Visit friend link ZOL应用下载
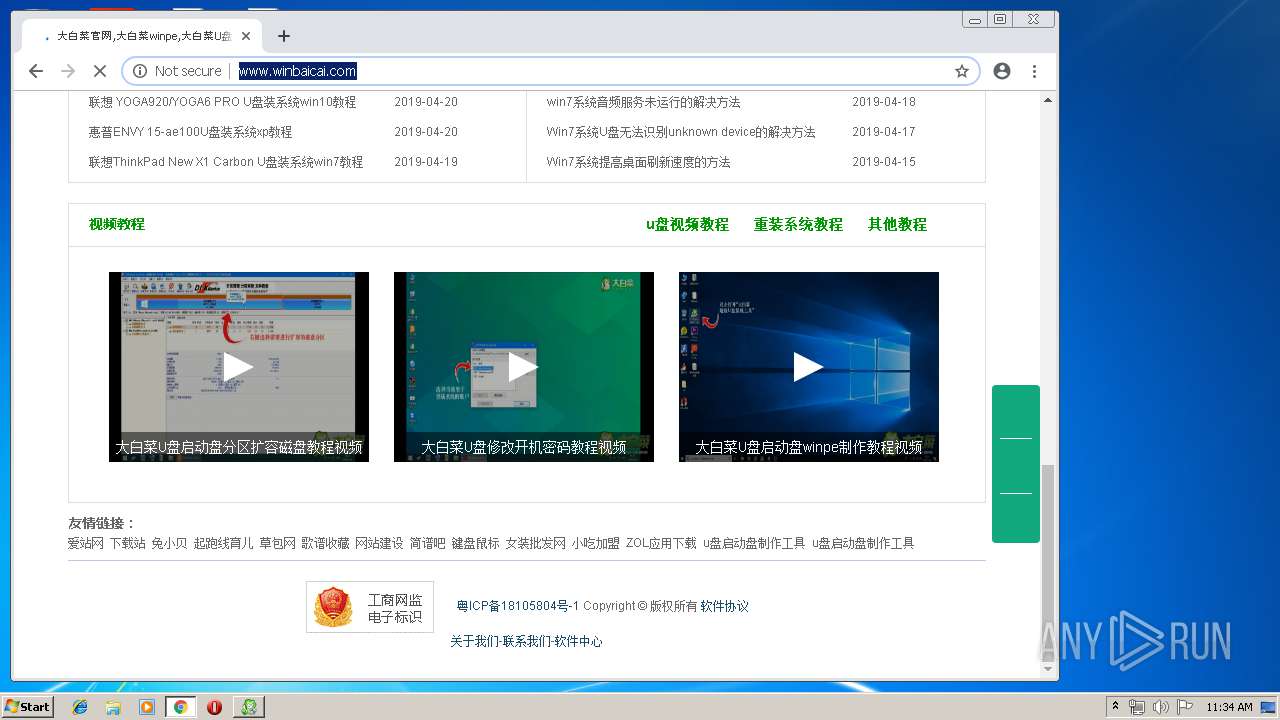 click(661, 543)
